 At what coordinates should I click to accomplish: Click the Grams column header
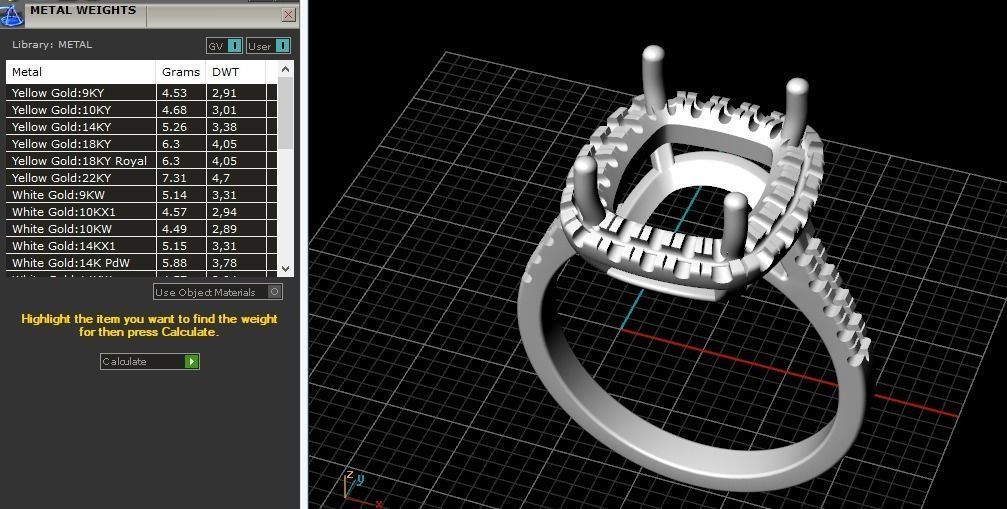click(181, 72)
